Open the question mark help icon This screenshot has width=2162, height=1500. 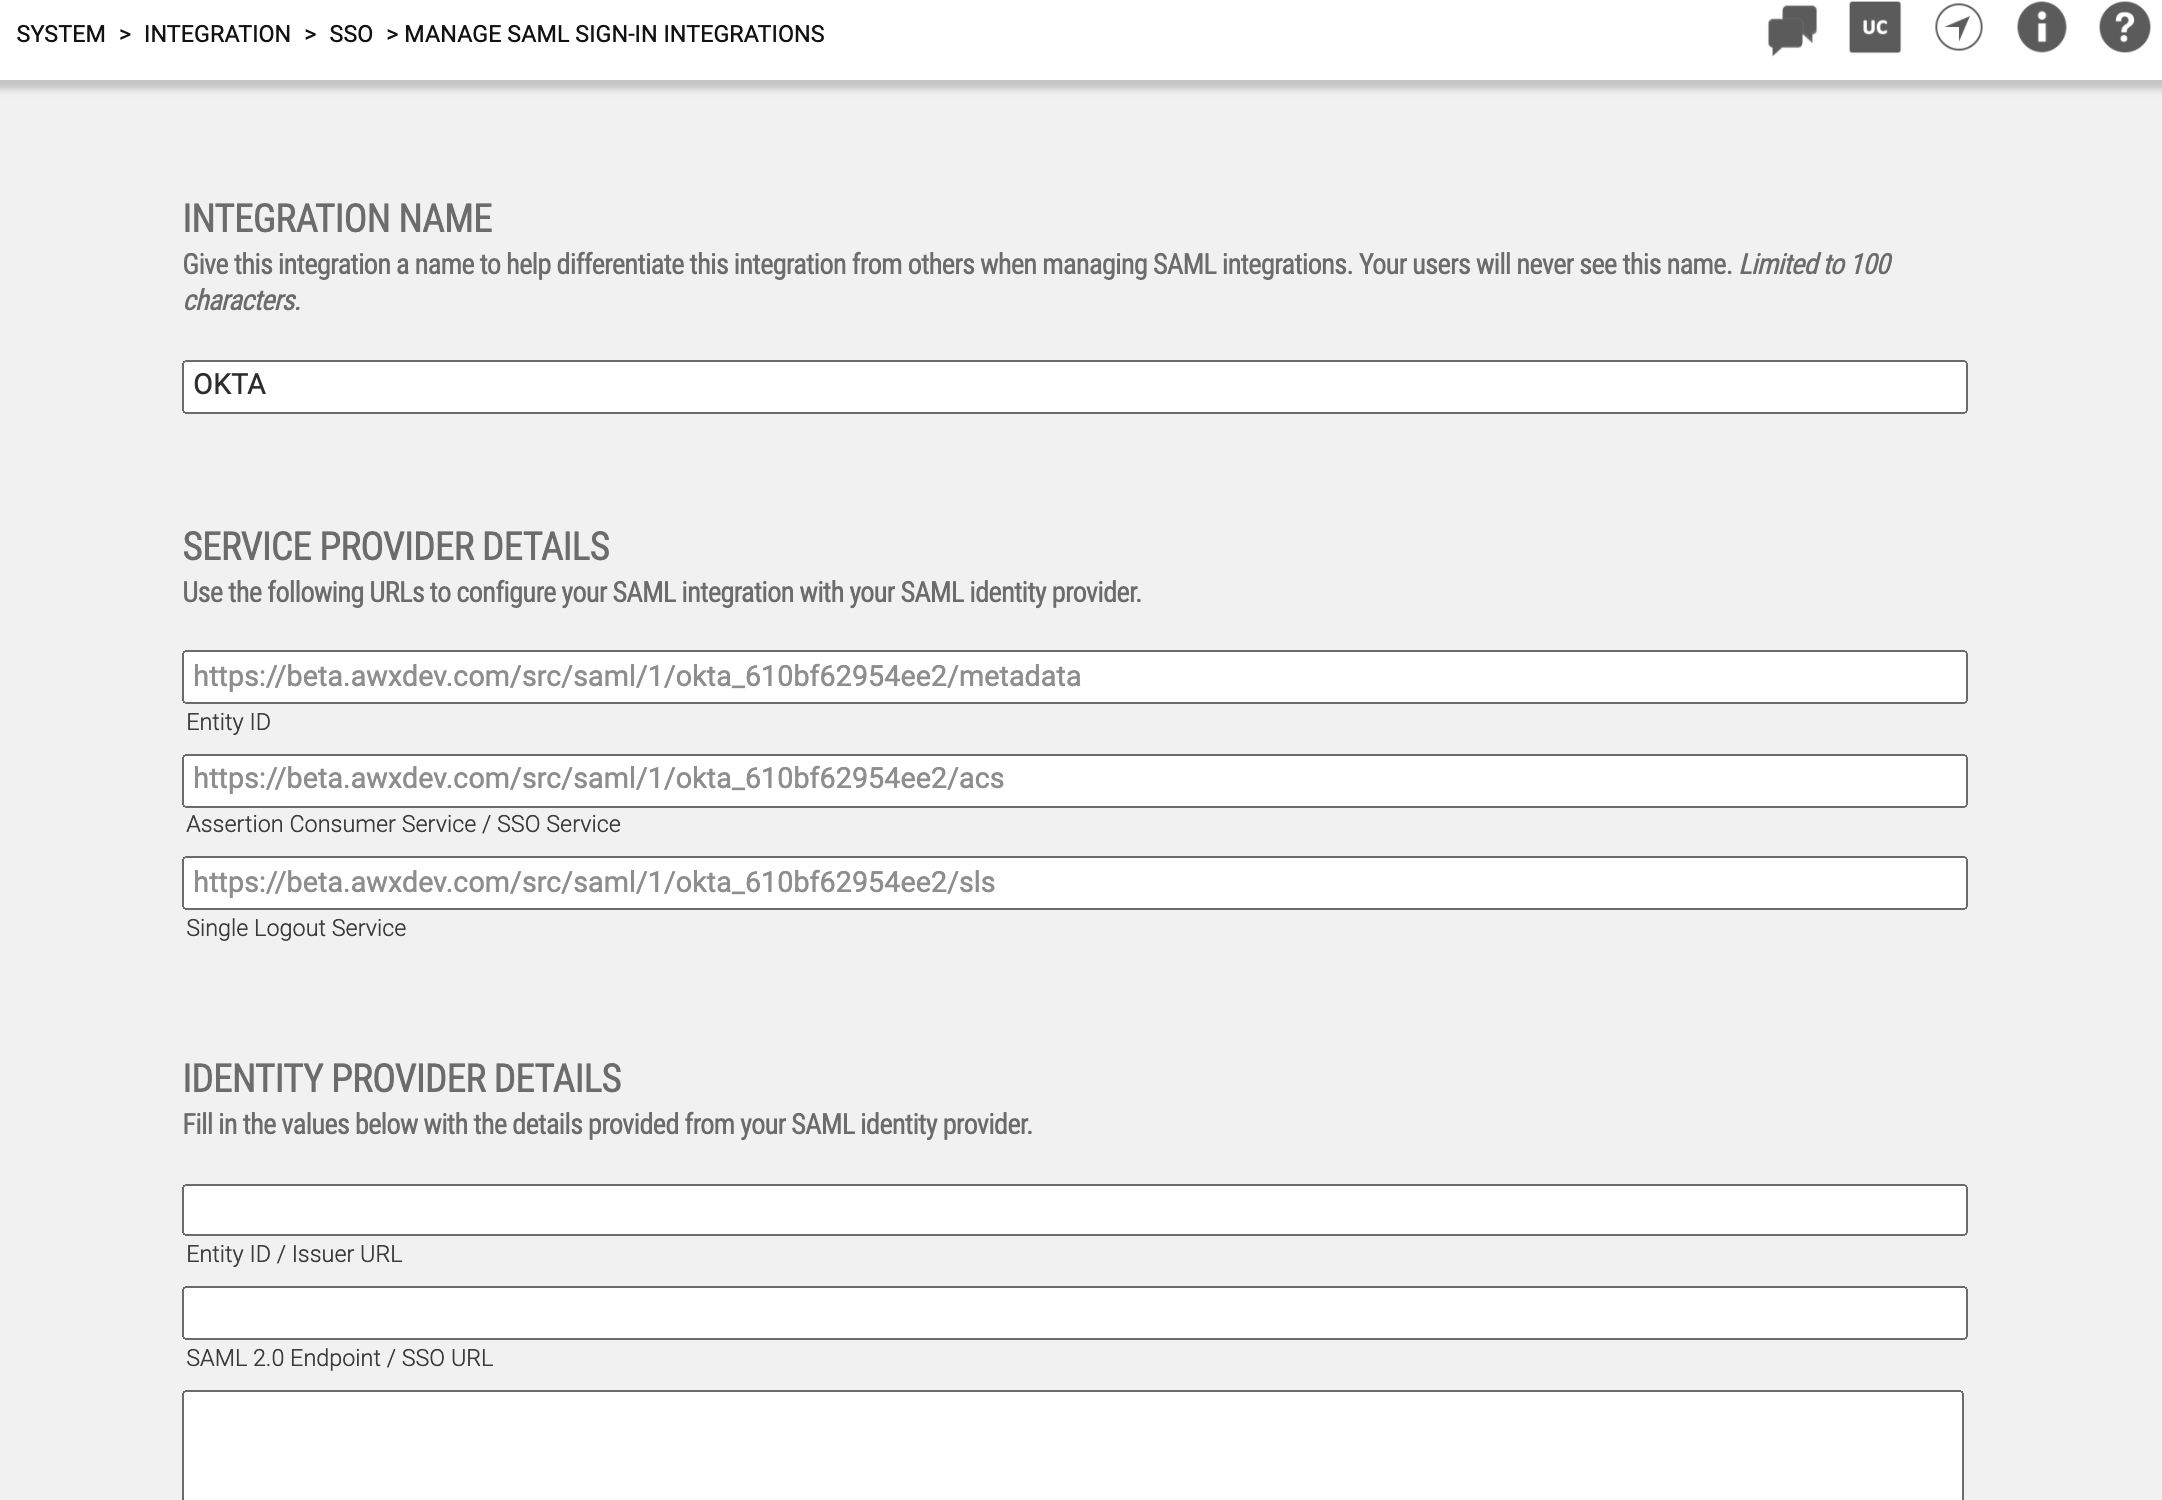pyautogui.click(x=2124, y=28)
